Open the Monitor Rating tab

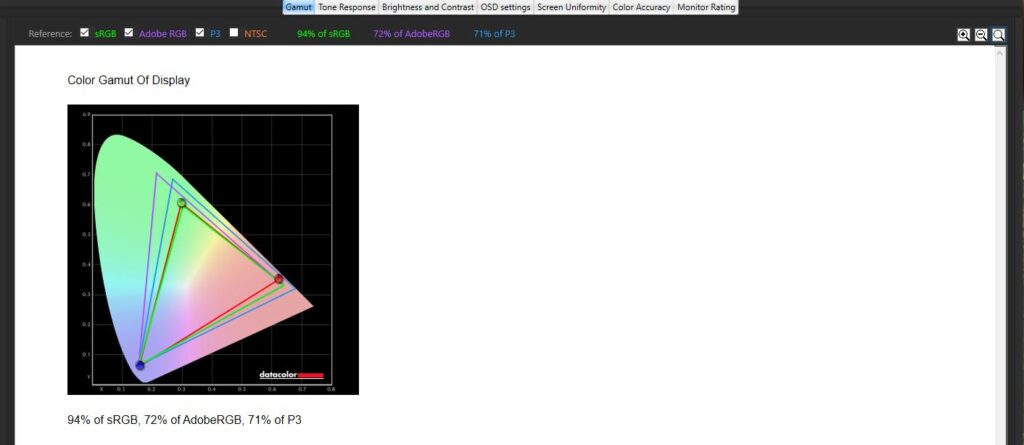706,7
